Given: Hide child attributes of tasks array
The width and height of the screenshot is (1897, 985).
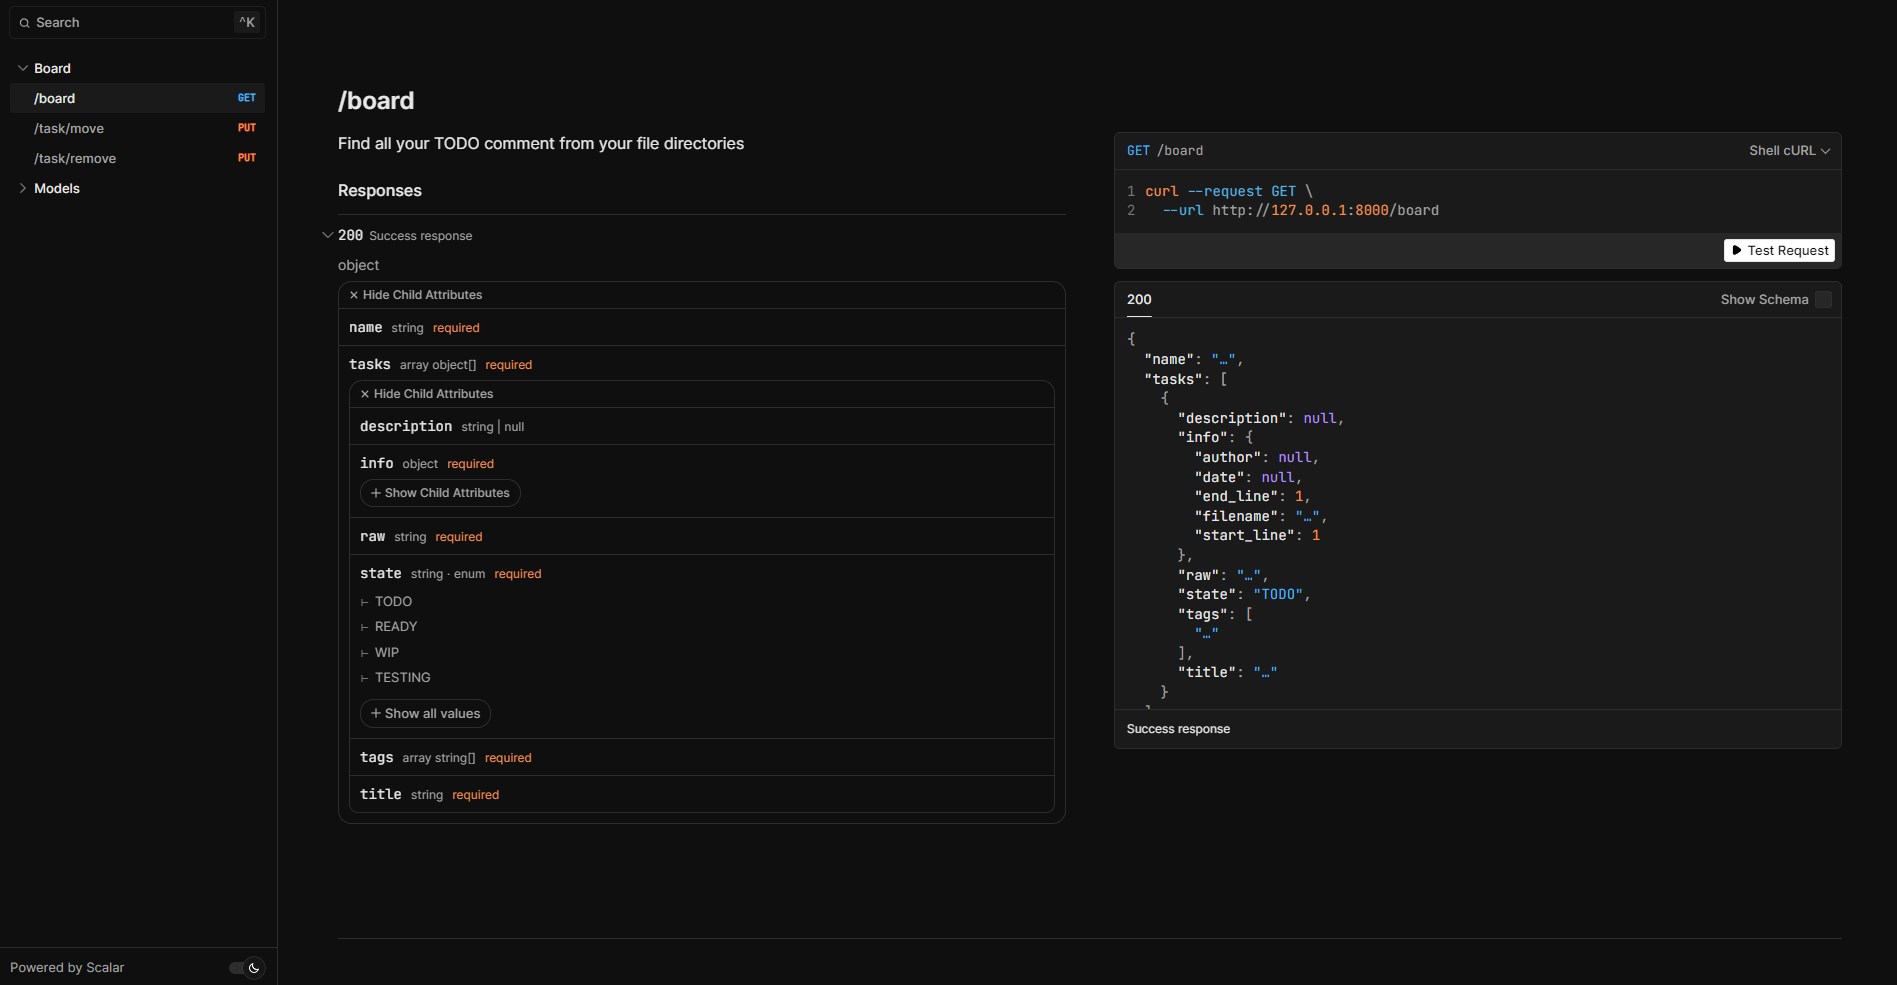Looking at the screenshot, I should coord(427,394).
